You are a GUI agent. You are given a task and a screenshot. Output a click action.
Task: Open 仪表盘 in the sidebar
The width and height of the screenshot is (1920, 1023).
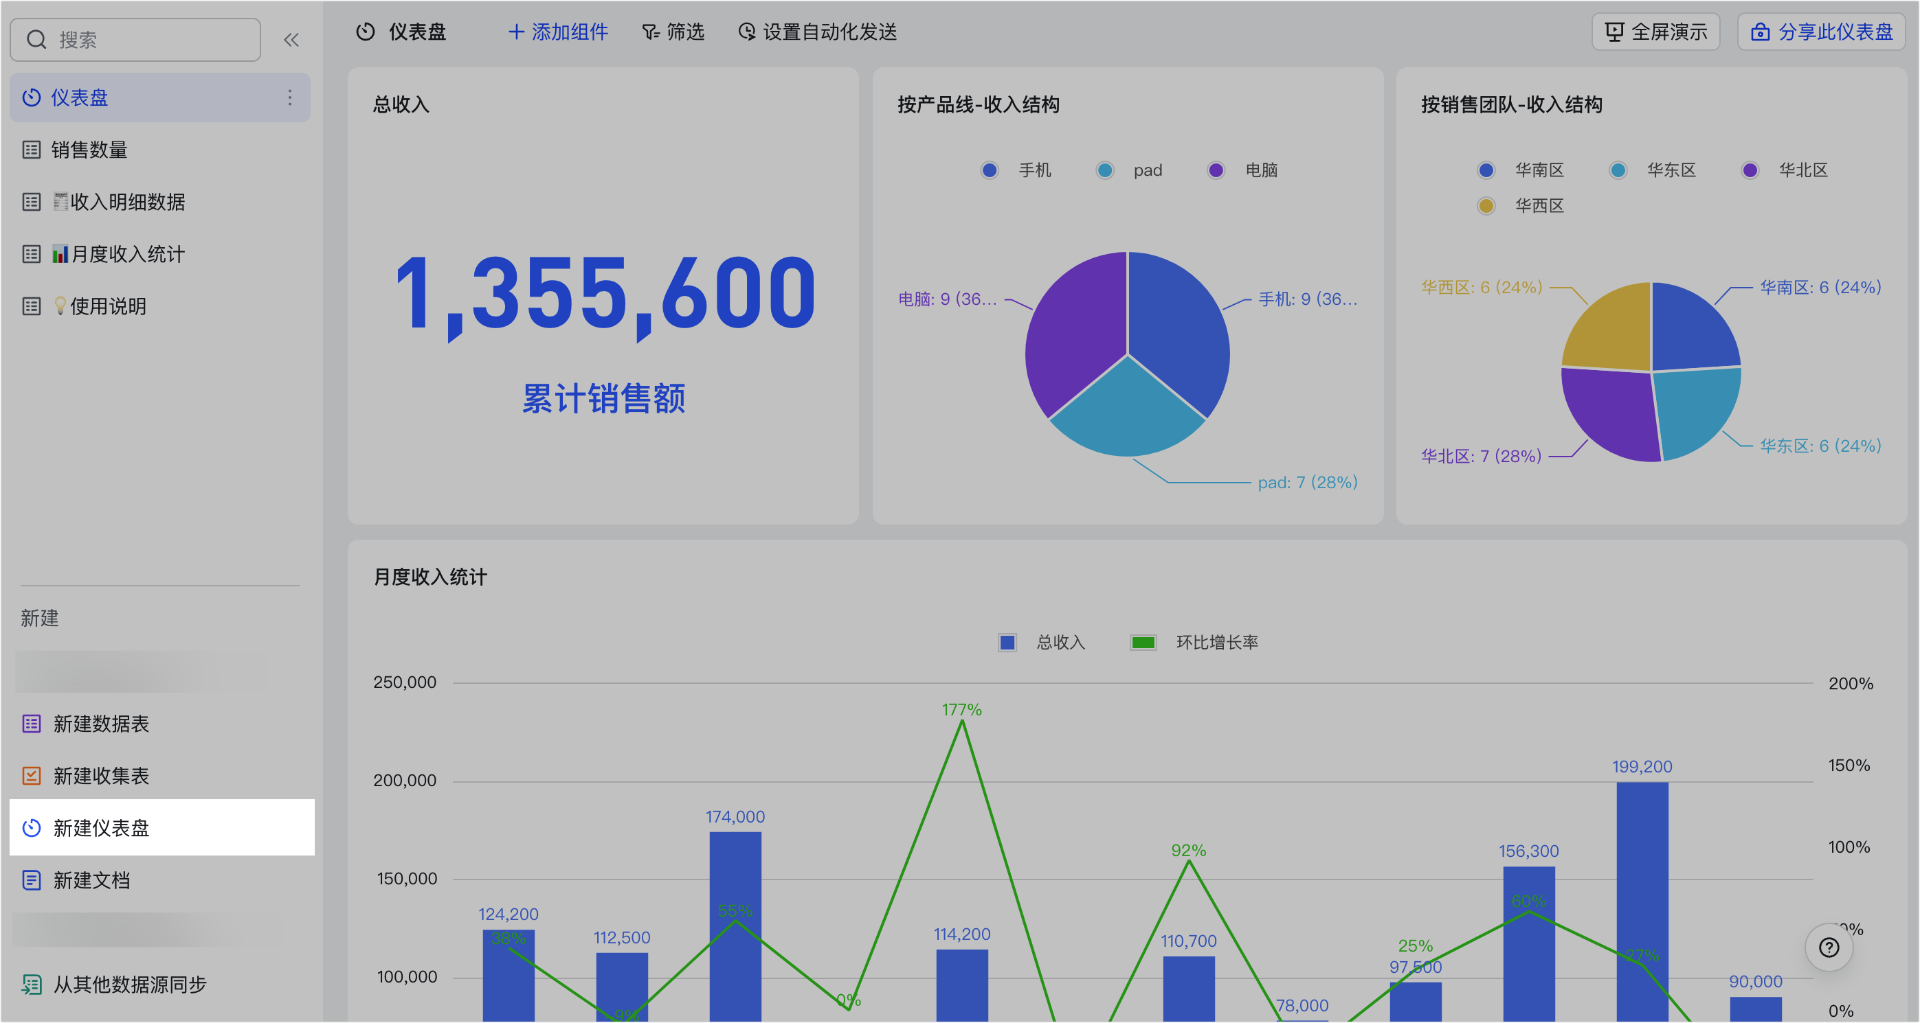pos(160,97)
